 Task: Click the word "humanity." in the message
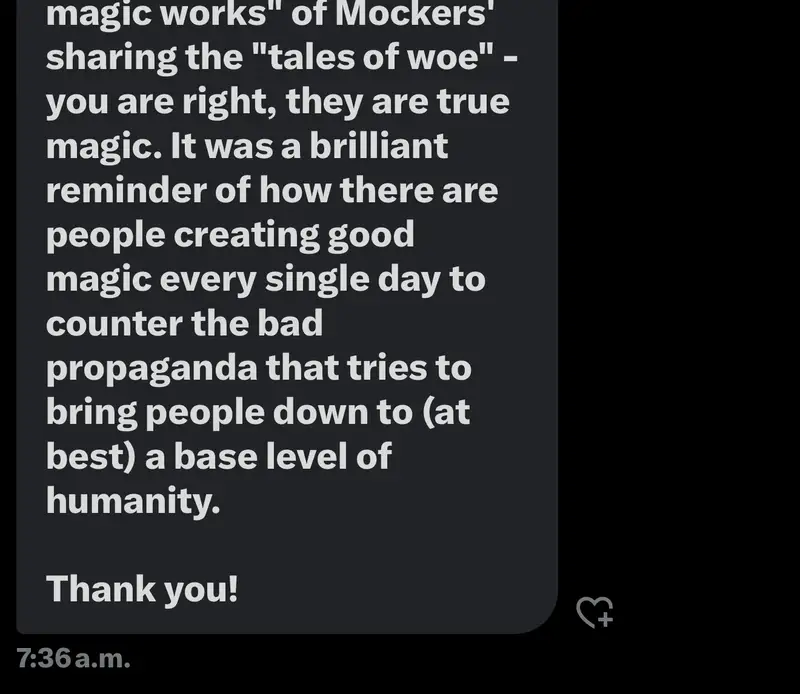pos(133,500)
